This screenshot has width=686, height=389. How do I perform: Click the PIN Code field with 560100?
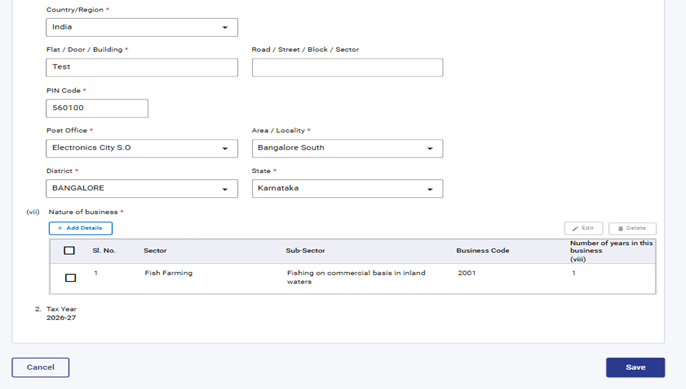click(x=97, y=108)
